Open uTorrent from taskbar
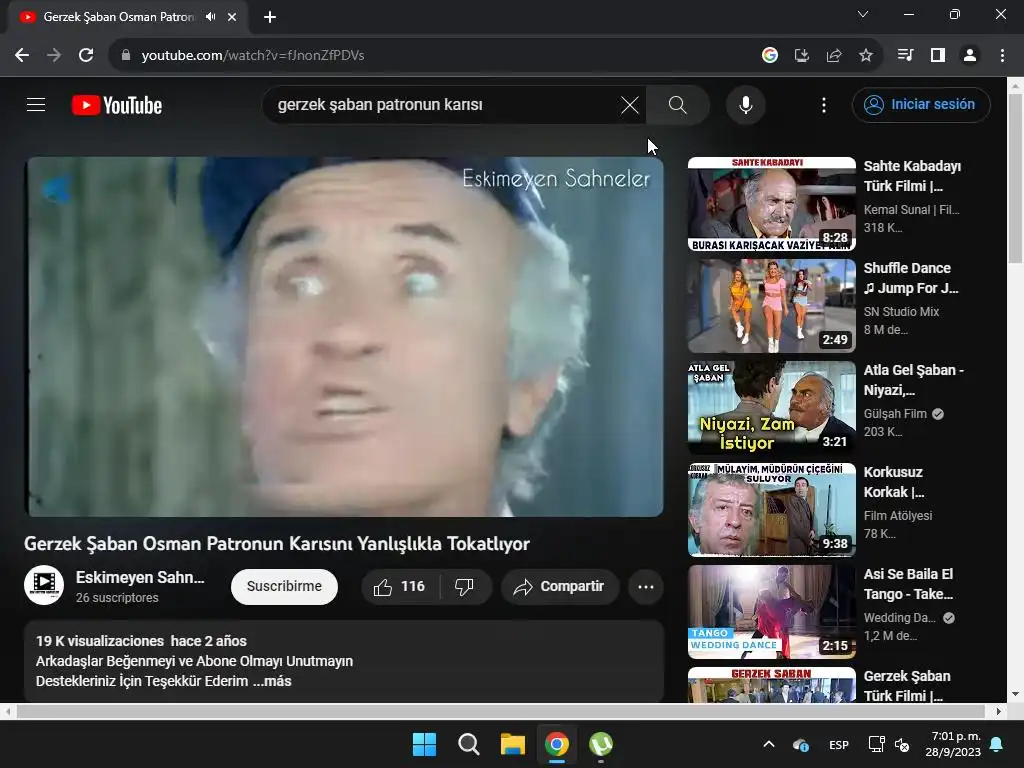1024x768 pixels. [x=601, y=744]
